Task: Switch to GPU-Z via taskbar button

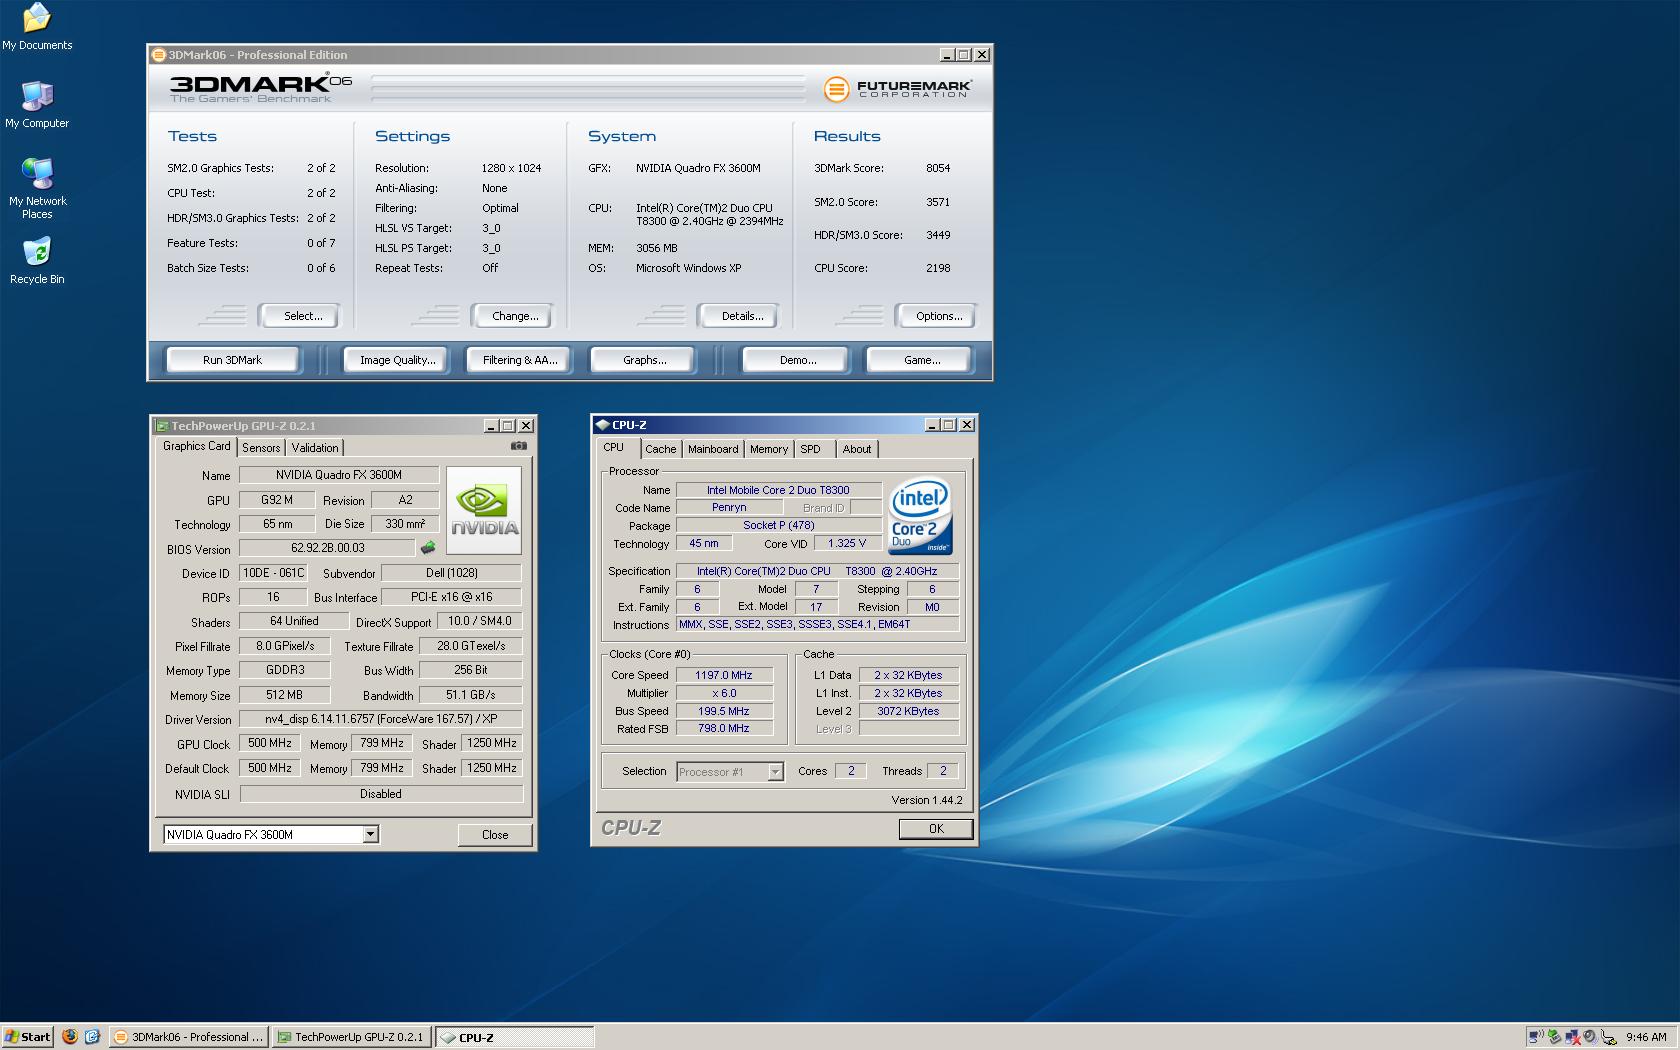Action: [351, 1037]
